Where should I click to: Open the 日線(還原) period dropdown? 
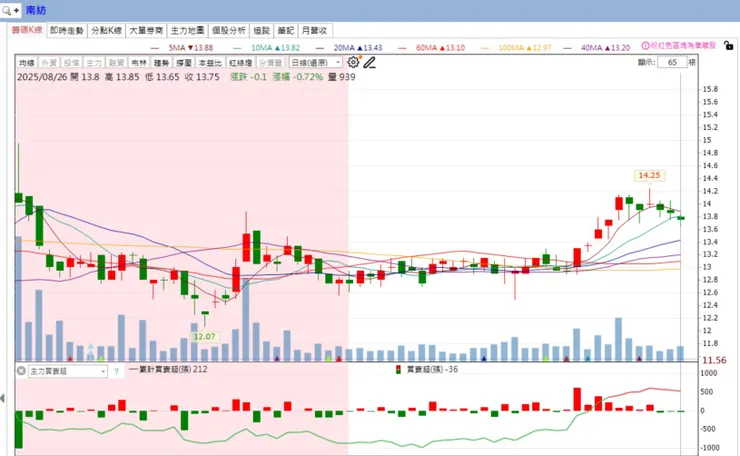coord(315,62)
